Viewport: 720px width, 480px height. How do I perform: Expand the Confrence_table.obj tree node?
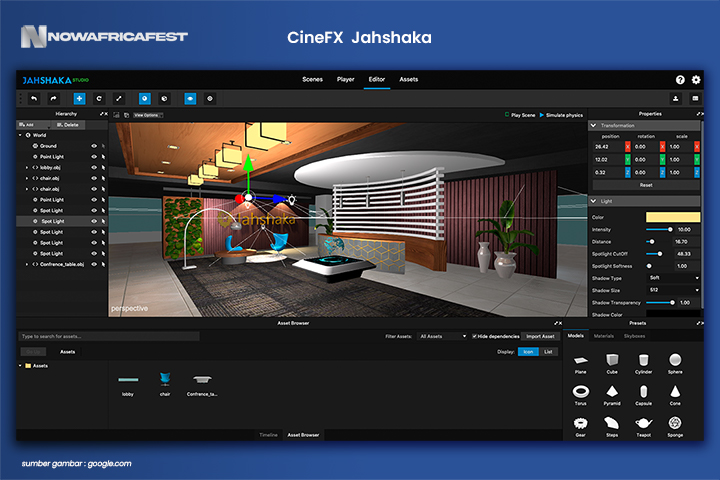click(27, 264)
